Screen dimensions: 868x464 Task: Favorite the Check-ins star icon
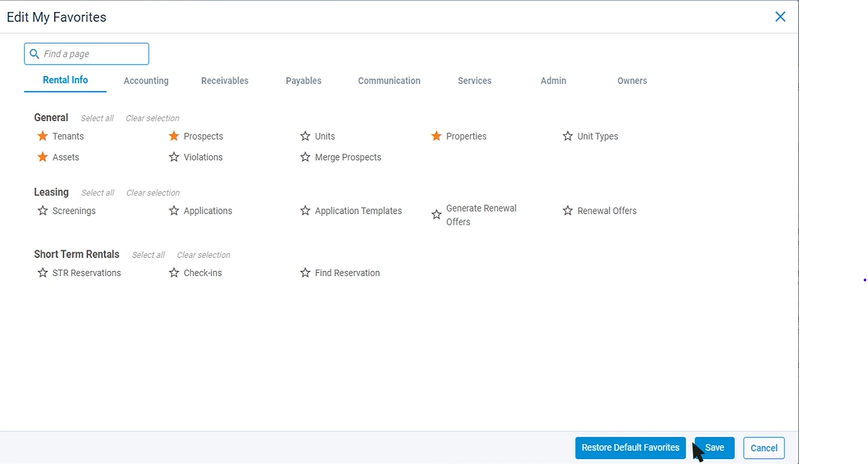[x=174, y=273]
